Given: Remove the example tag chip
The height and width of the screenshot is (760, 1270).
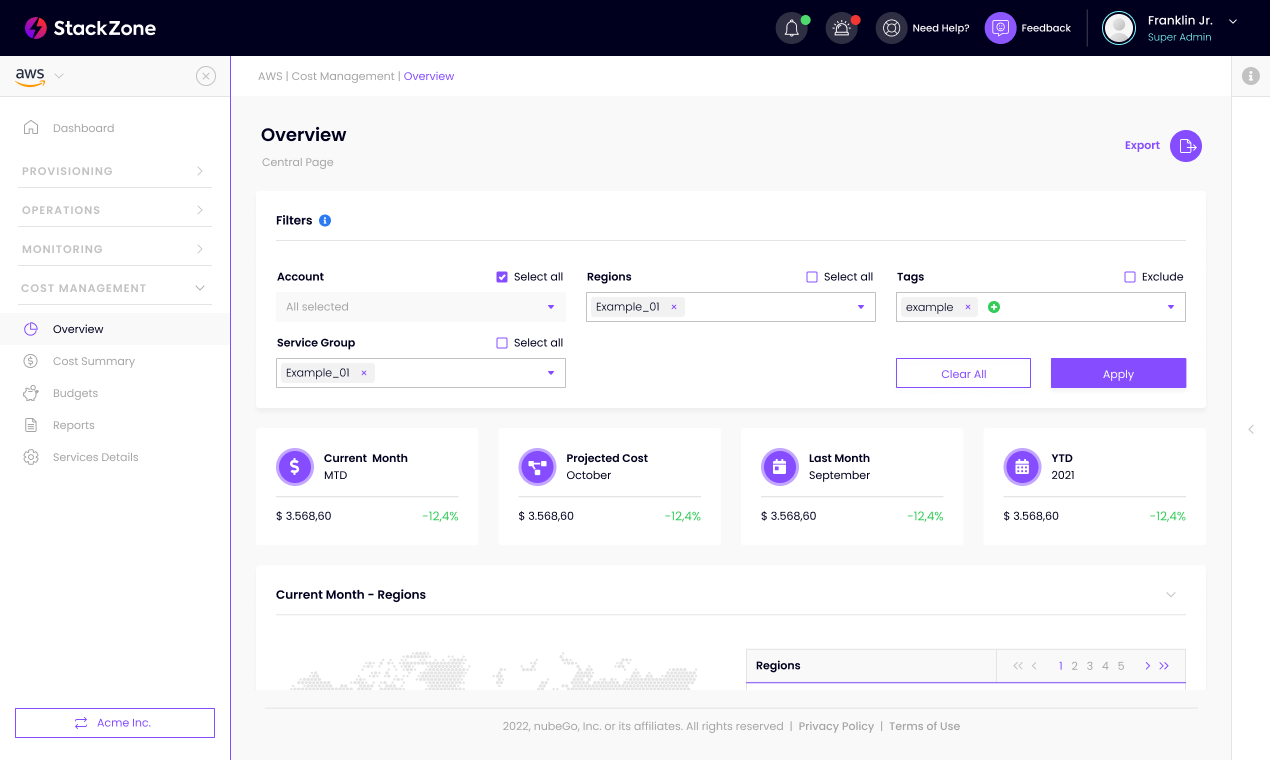Looking at the screenshot, I should pos(968,307).
